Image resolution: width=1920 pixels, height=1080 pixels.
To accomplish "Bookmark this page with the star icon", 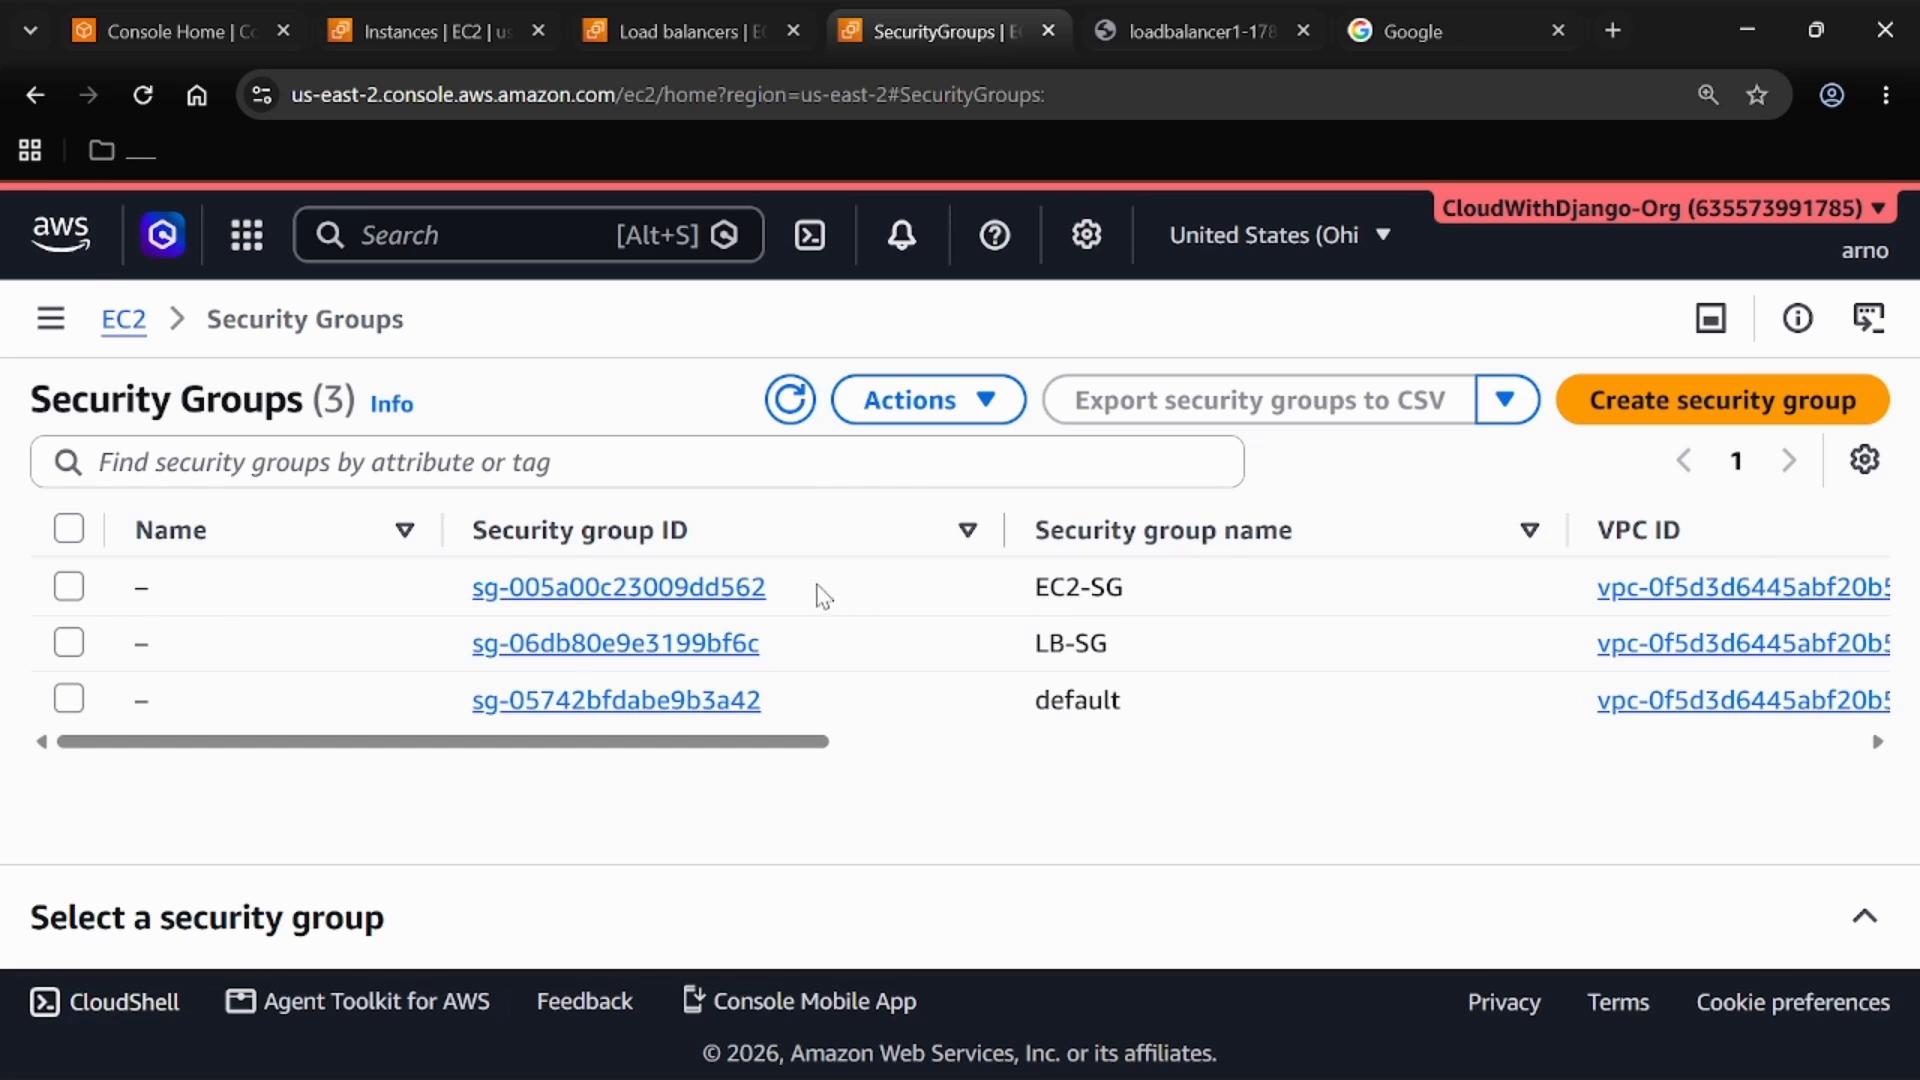I will [1757, 95].
